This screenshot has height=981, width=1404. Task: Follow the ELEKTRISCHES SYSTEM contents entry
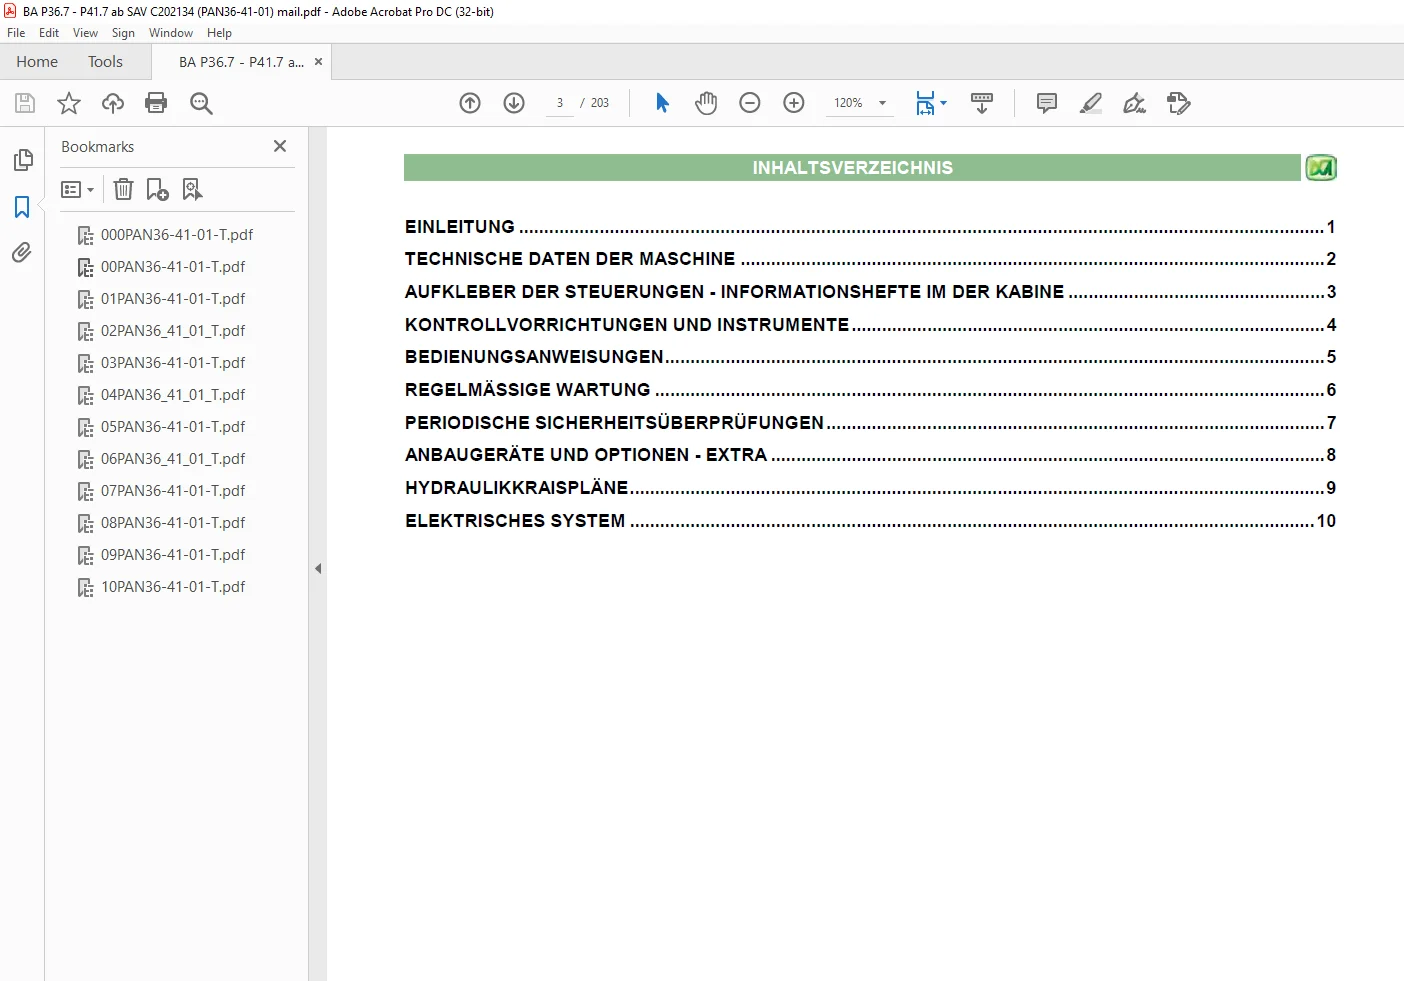coord(870,521)
